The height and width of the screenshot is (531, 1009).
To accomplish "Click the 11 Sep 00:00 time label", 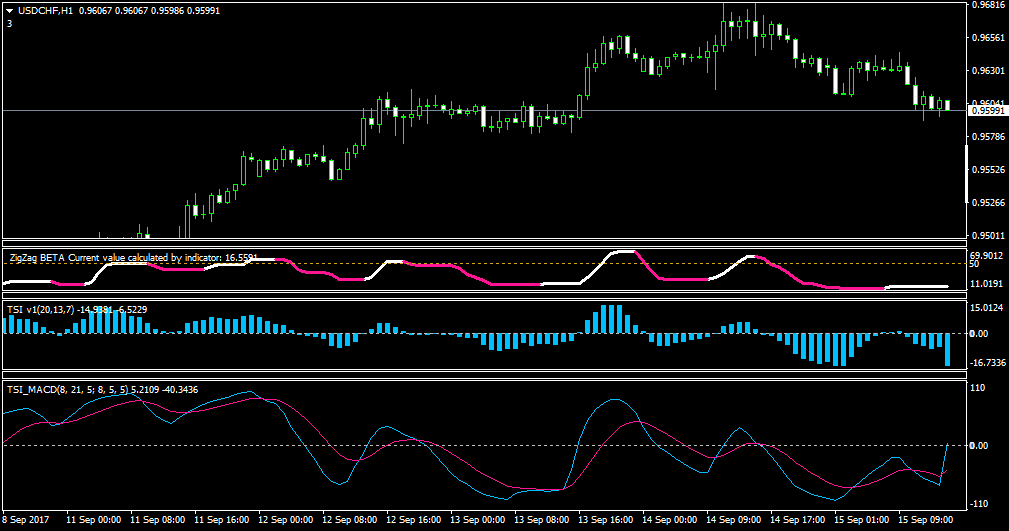I will coord(93,519).
